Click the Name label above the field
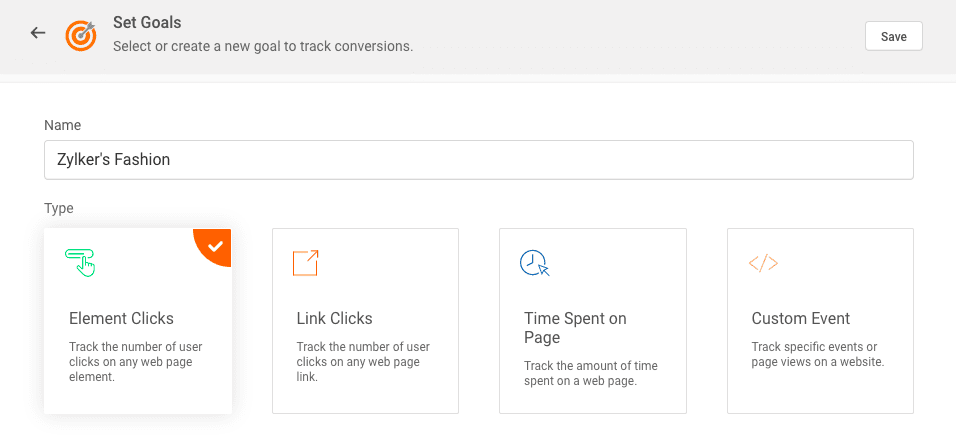The image size is (956, 445). [62, 125]
